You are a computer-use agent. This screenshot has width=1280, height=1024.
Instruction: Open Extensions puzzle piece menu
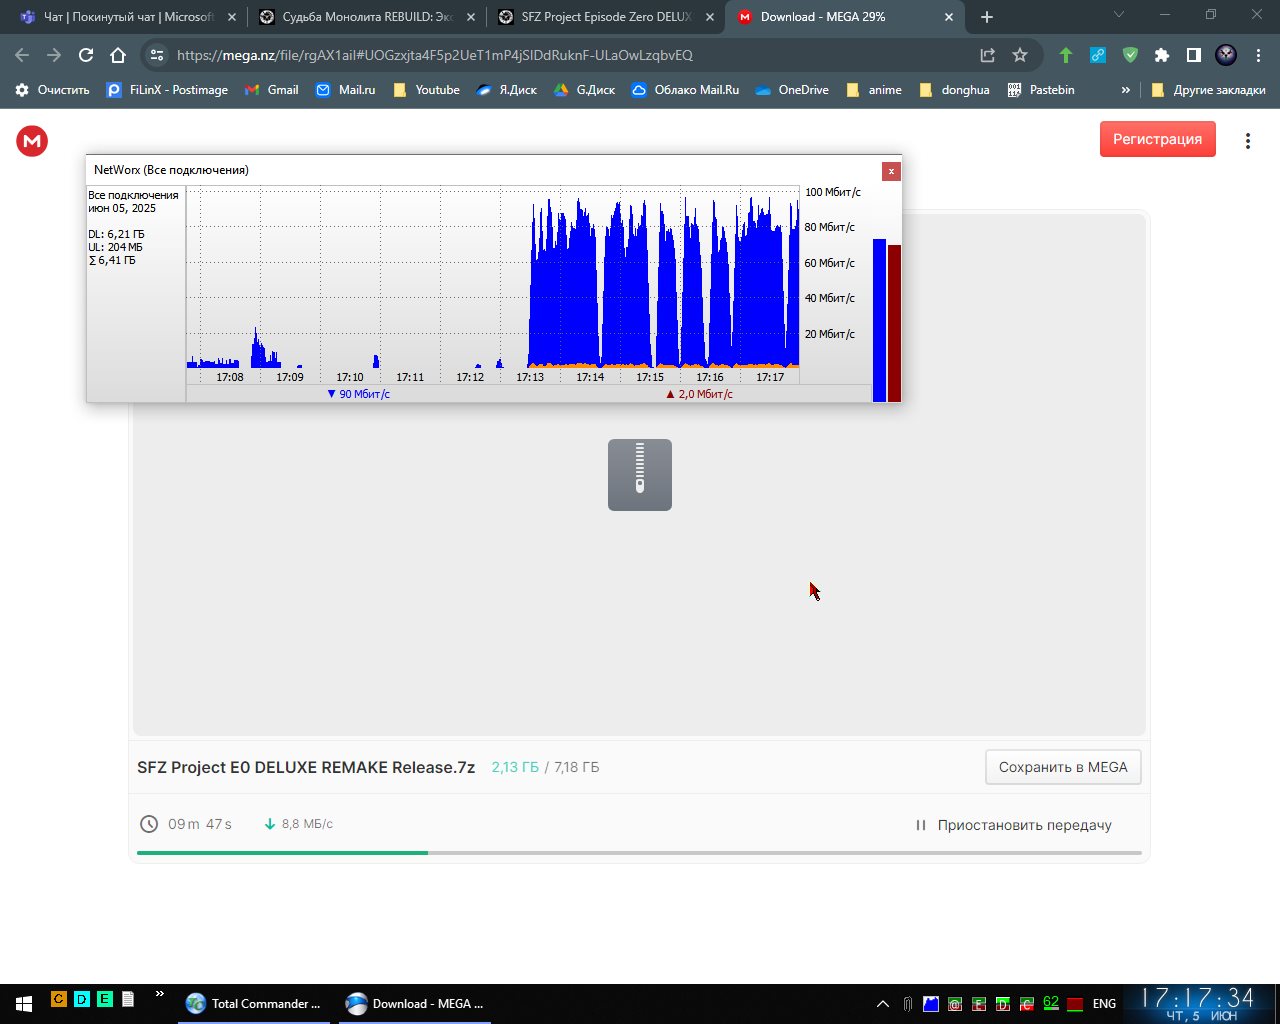[x=1162, y=55]
